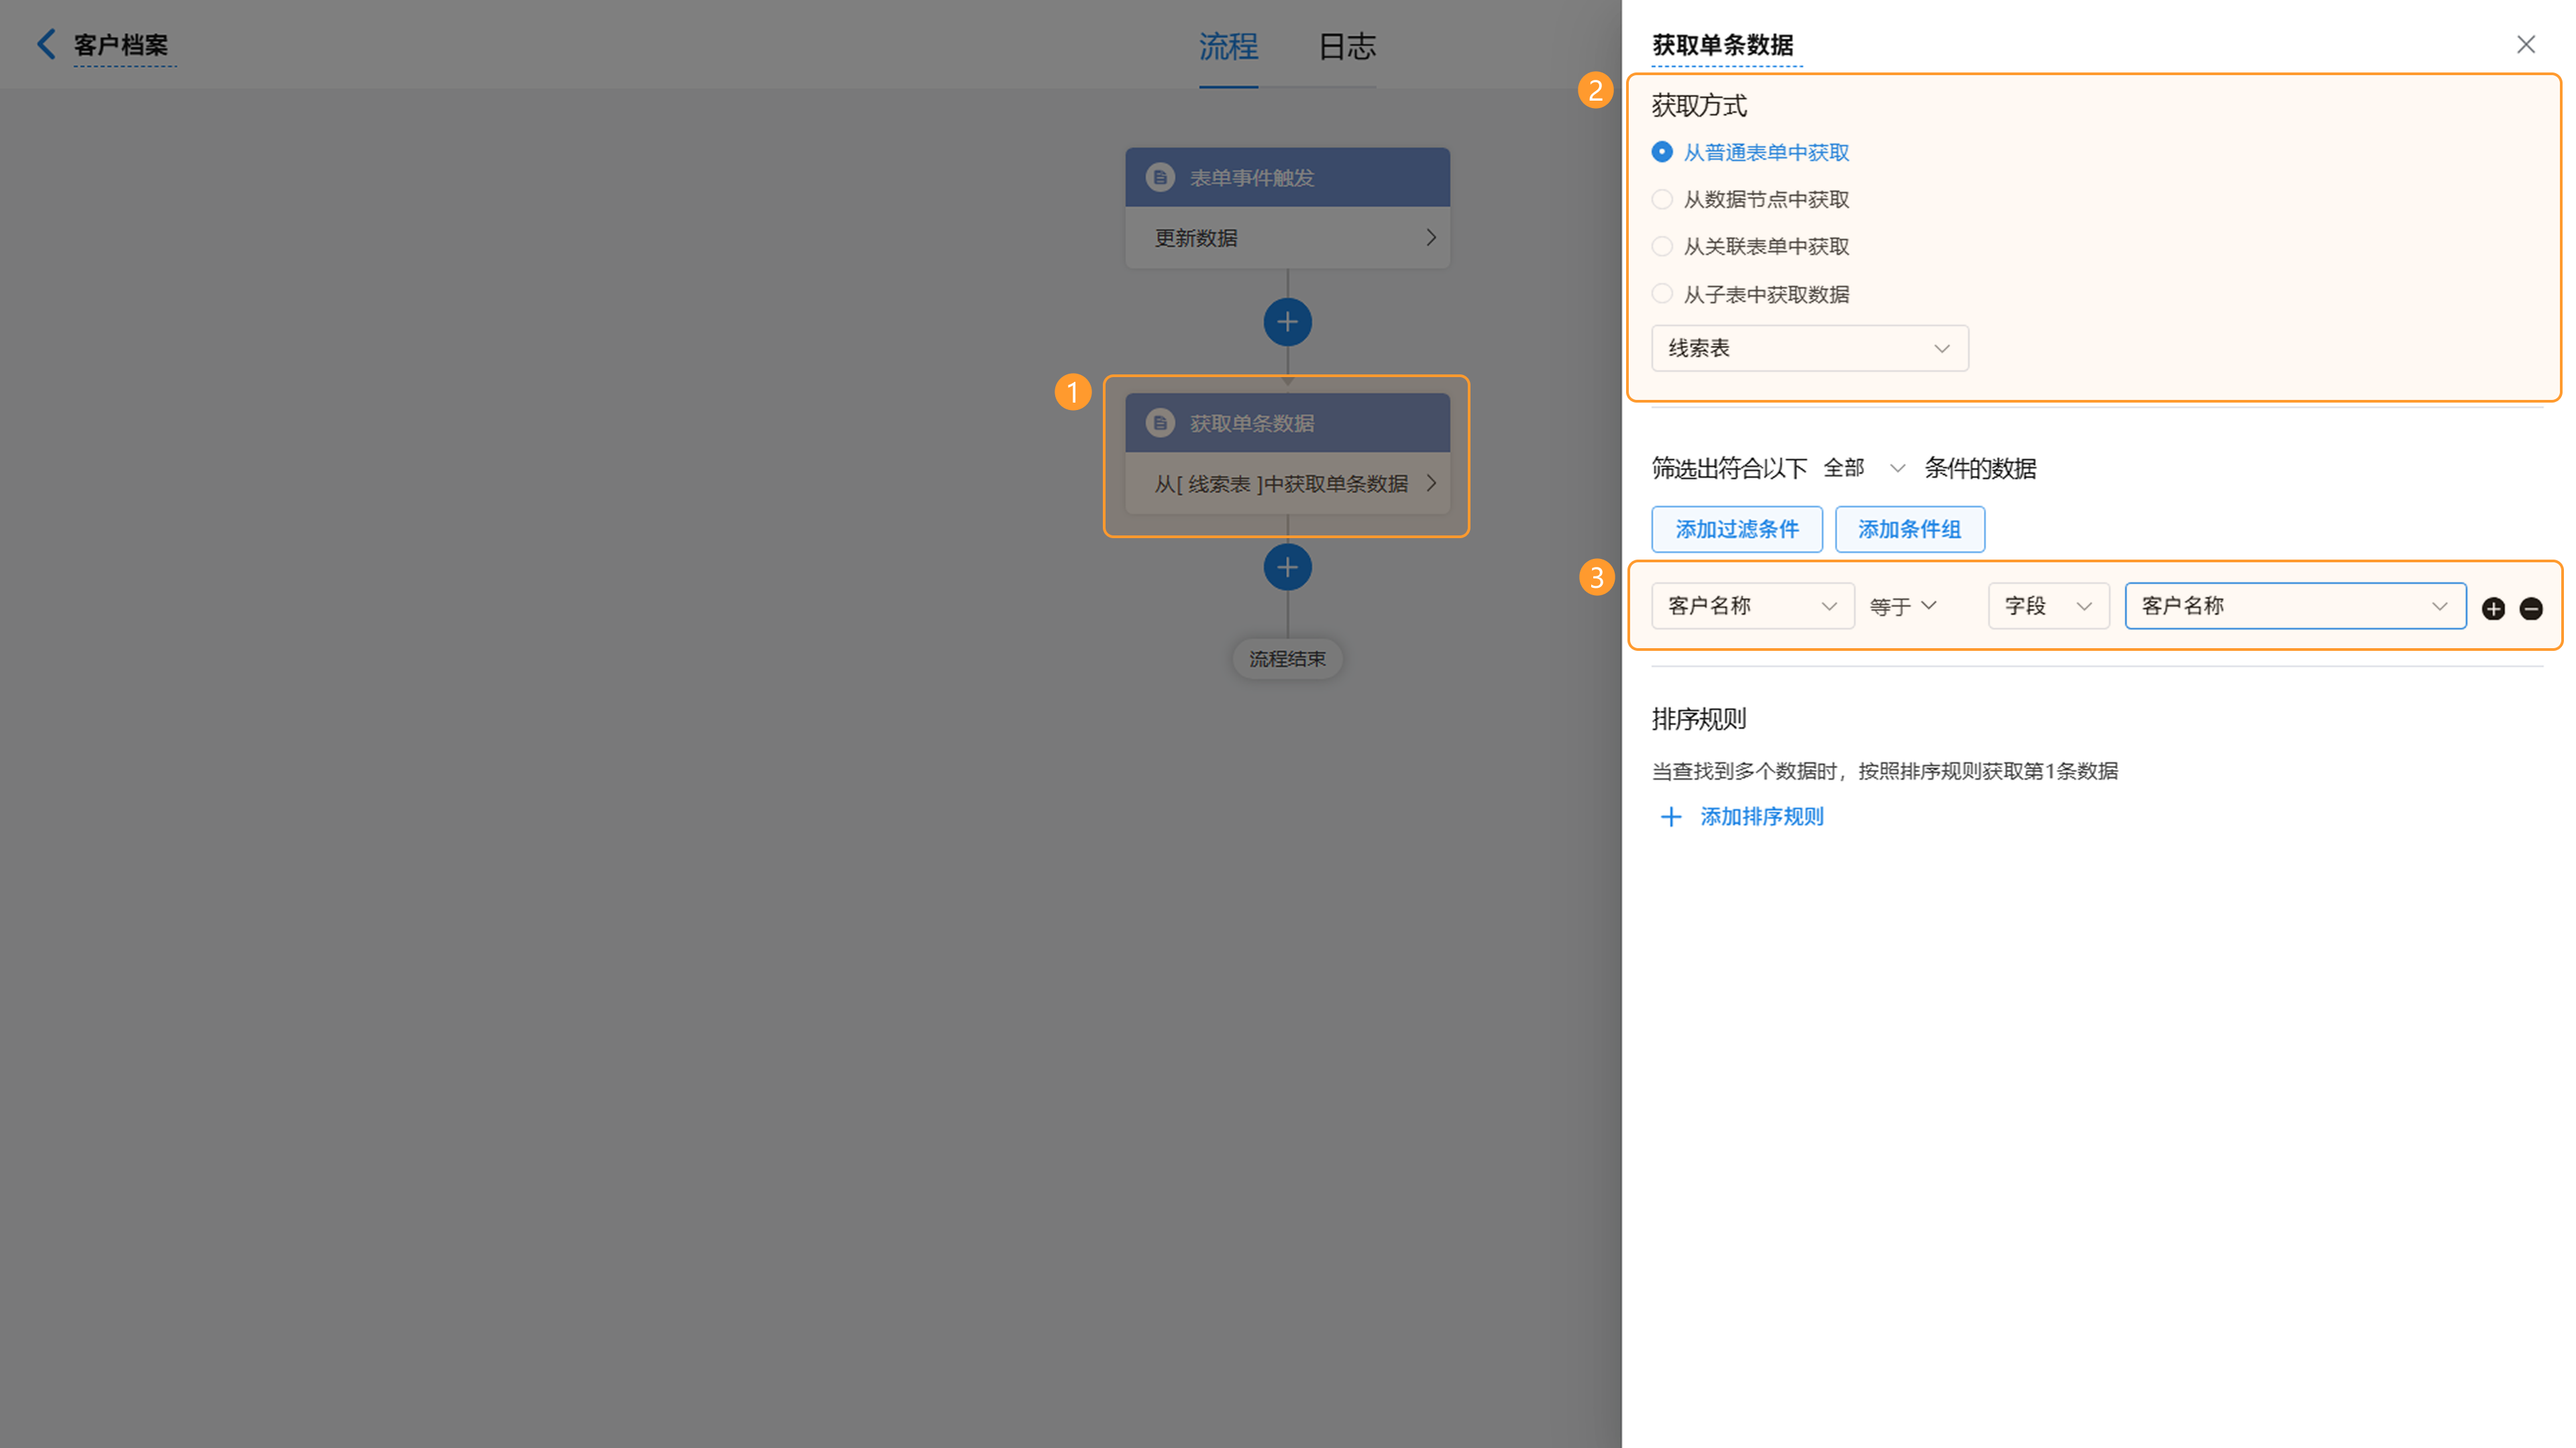Open the 字段 value type dropdown
Viewport: 2576px width, 1448px height.
[2049, 606]
